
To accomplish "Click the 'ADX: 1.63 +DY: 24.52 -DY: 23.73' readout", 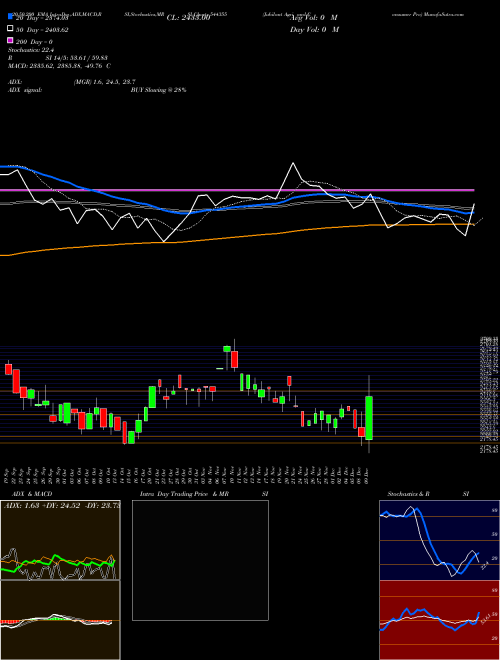I will tap(61, 506).
